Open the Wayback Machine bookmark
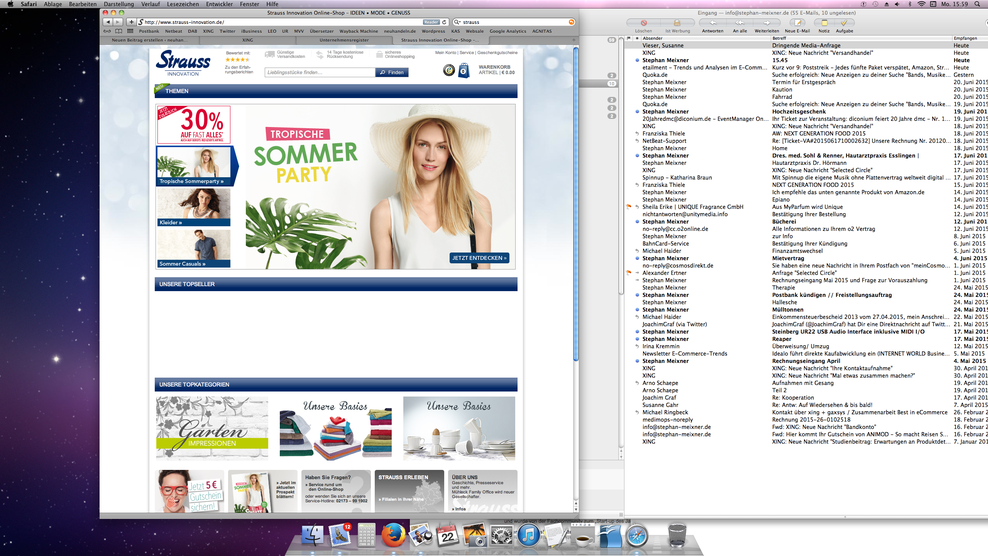Image resolution: width=988 pixels, height=556 pixels. (x=359, y=31)
